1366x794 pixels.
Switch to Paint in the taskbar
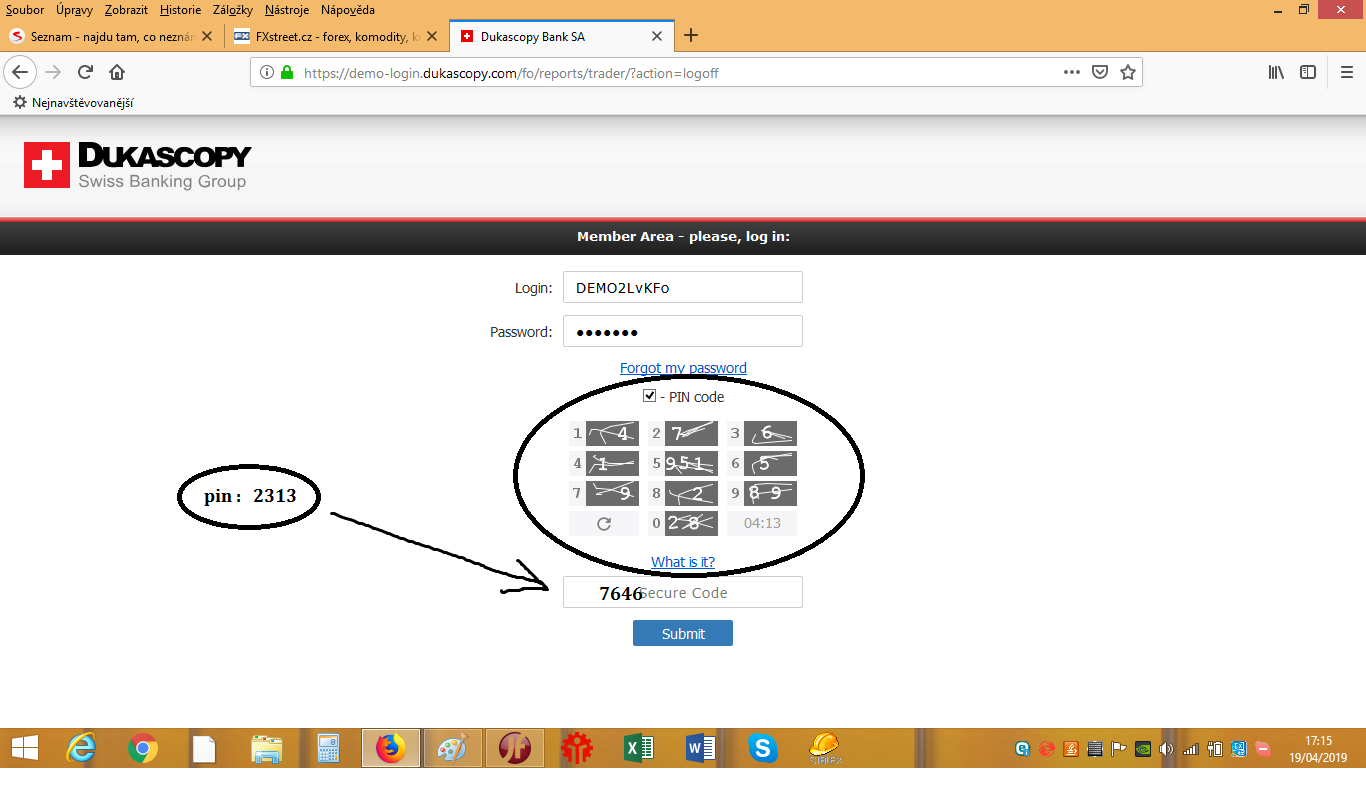(x=452, y=748)
